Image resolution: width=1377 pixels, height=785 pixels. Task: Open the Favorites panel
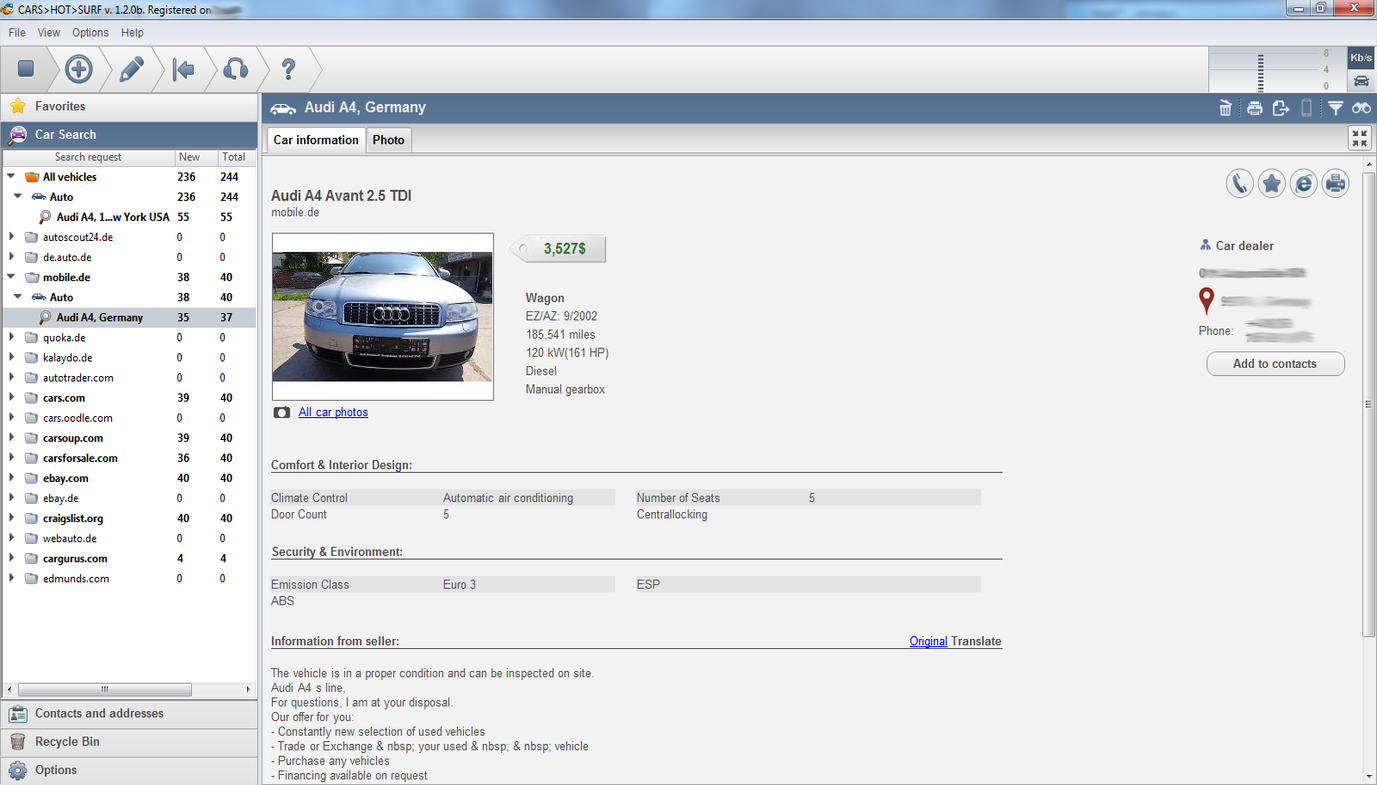(x=130, y=106)
